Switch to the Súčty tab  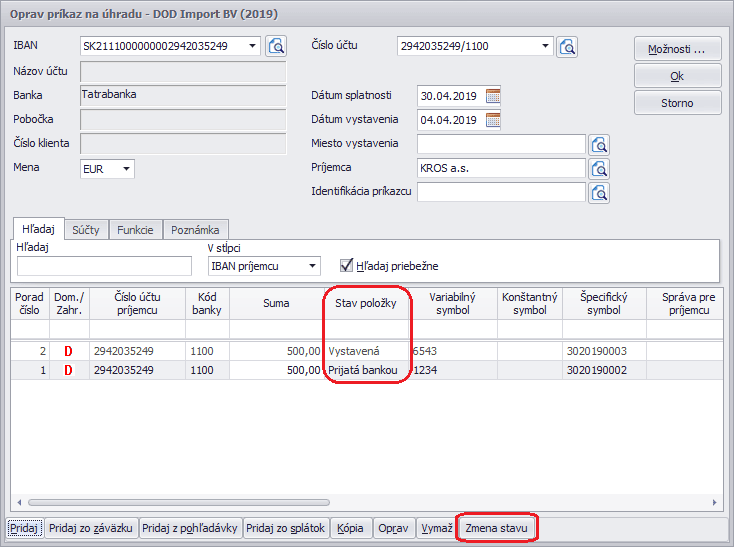88,229
